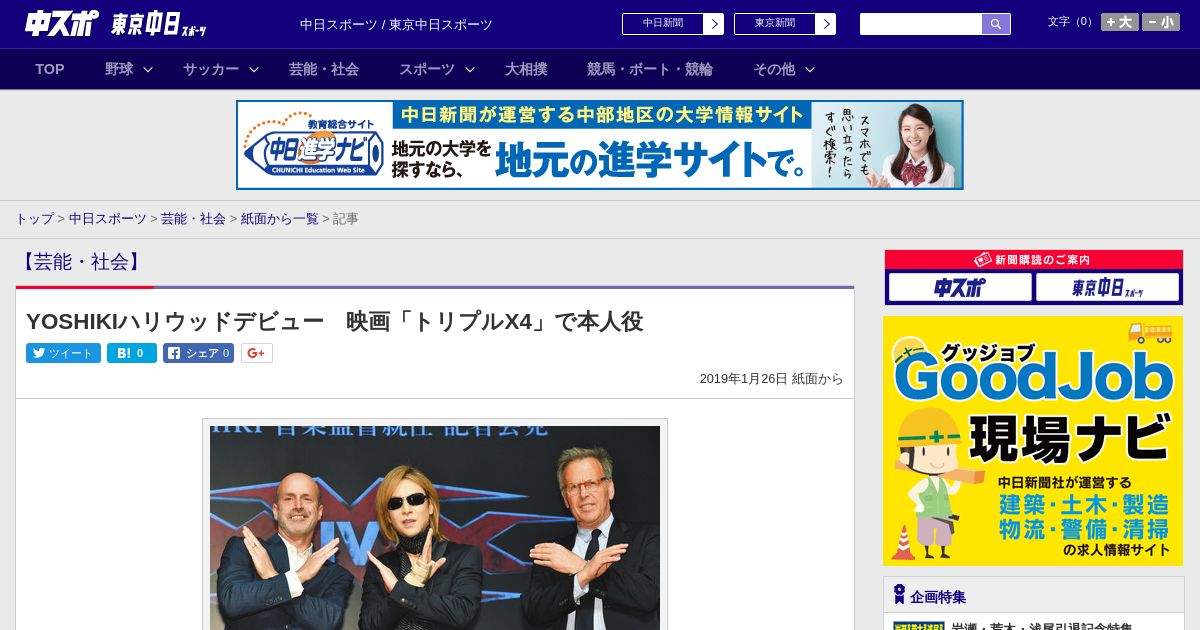Increase text size with 大 button
Screen dimensions: 1200x630
1119,22
